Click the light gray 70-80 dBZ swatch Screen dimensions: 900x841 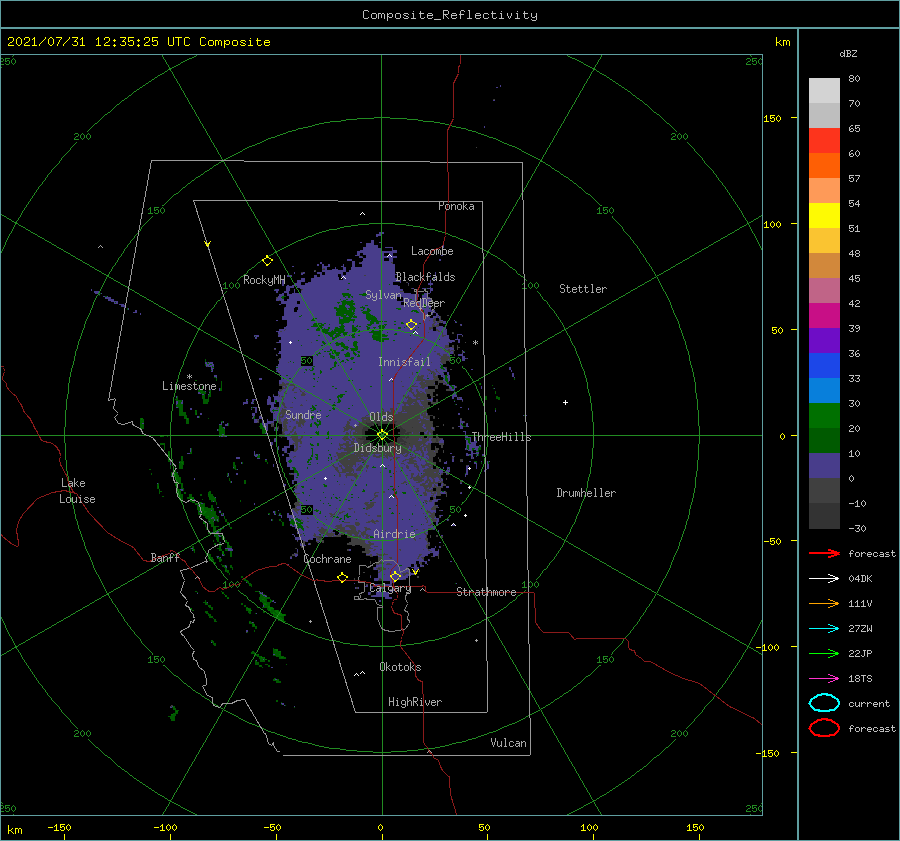[x=824, y=91]
